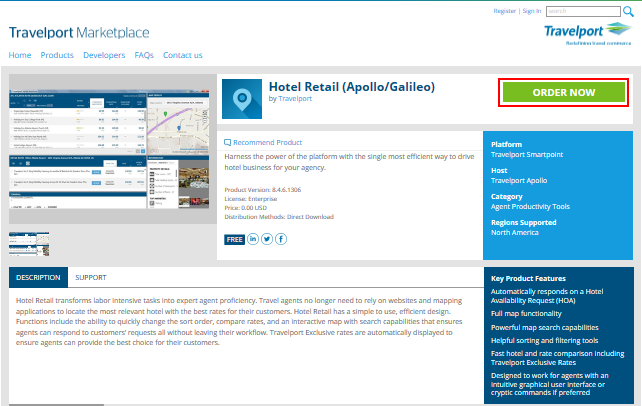Open the SUPPORT tab
642x406 pixels.
(90, 277)
